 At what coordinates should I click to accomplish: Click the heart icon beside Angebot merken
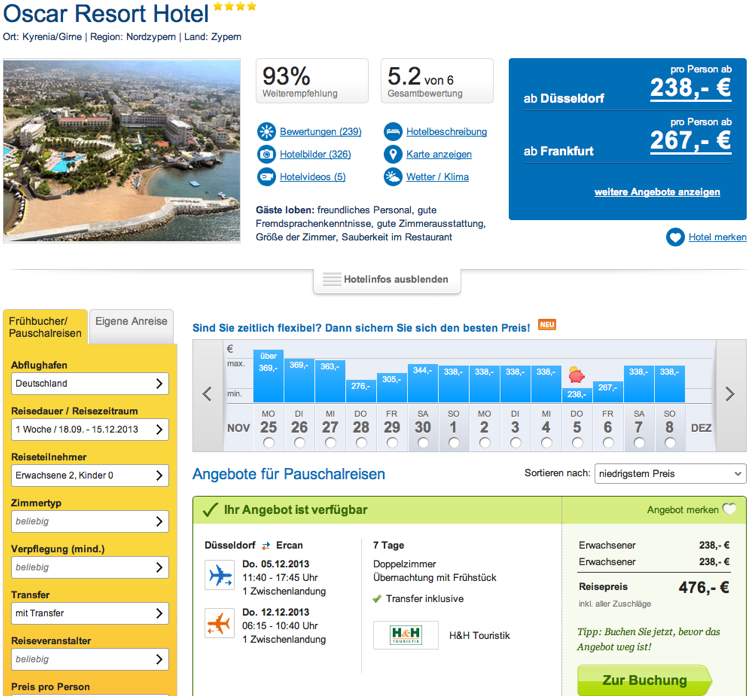(x=729, y=509)
